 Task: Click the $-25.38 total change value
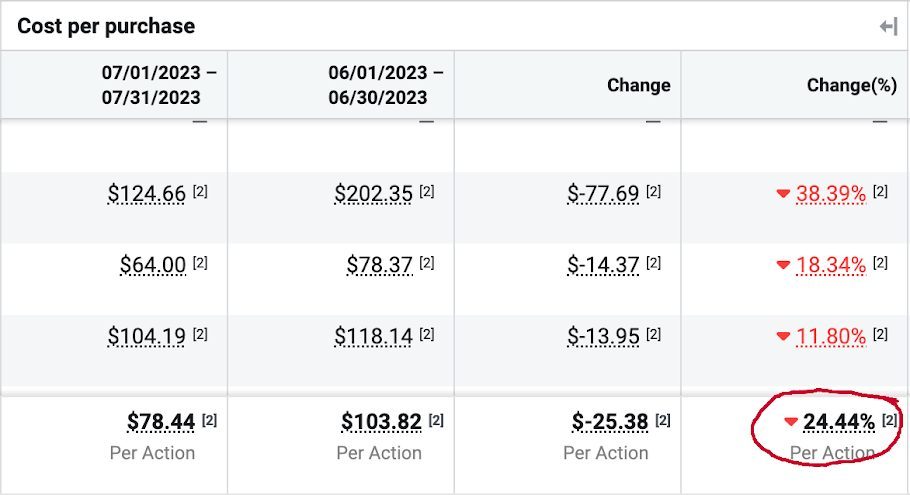(610, 422)
